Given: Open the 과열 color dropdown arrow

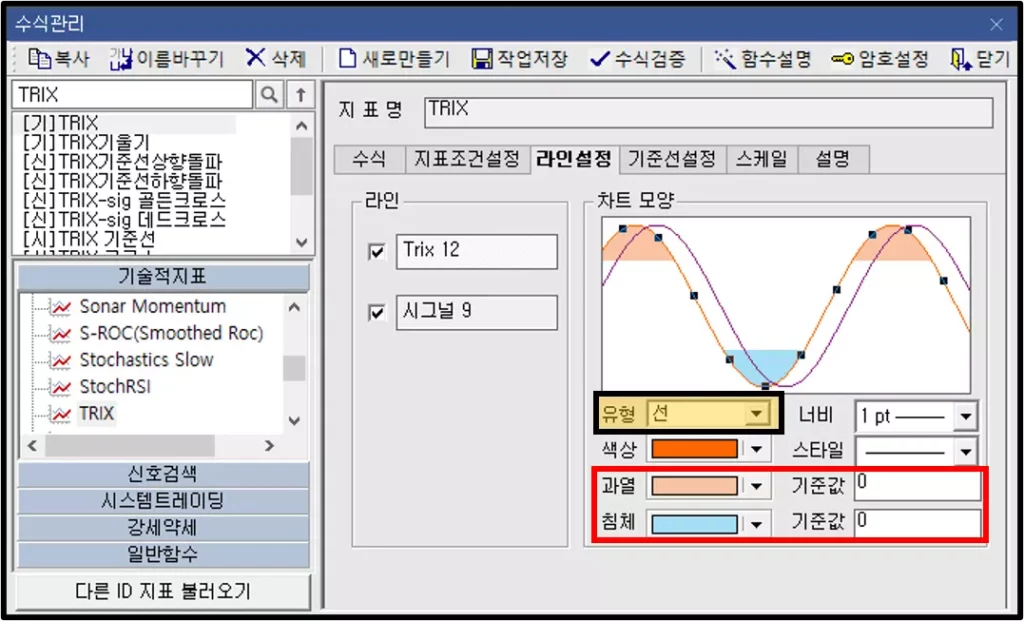Looking at the screenshot, I should (757, 486).
